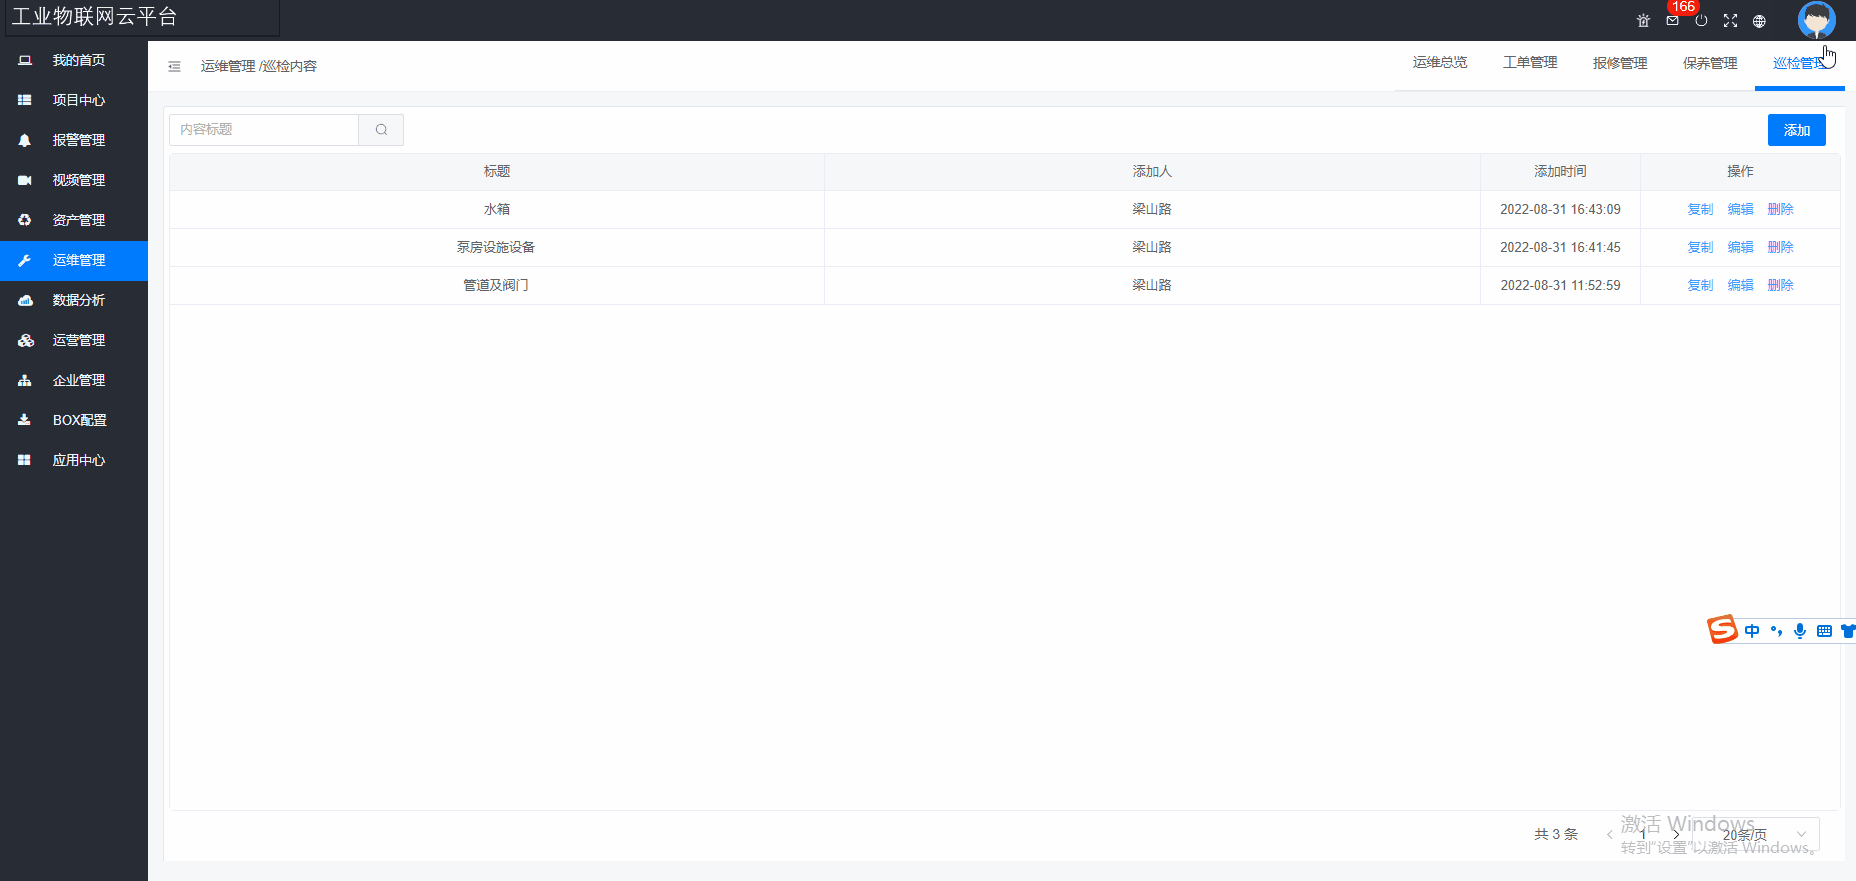
Task: Click the 2022-08-31 16:43:09 timestamp
Action: [x=1560, y=210]
